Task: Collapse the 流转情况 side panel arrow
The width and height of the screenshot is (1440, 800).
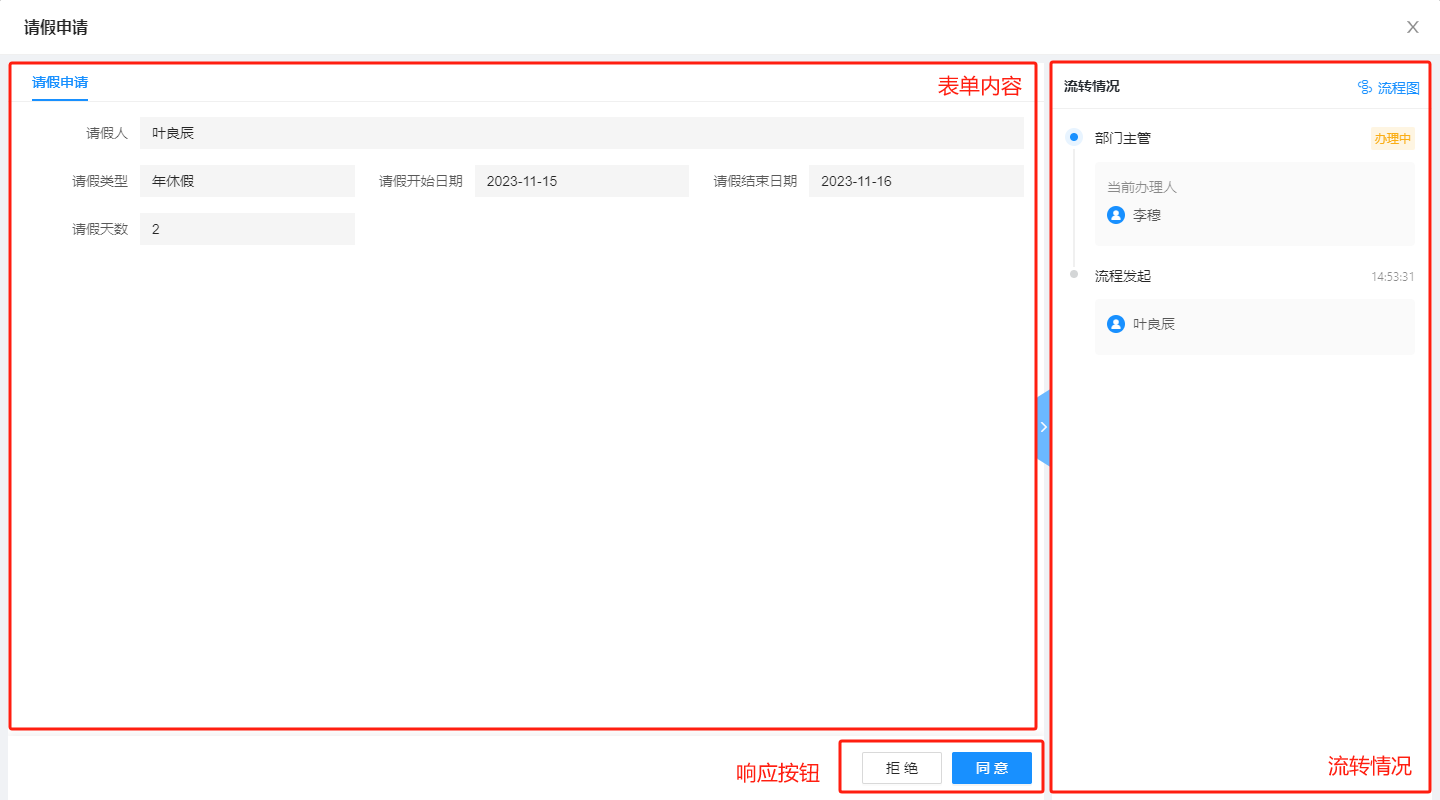Action: 1043,427
